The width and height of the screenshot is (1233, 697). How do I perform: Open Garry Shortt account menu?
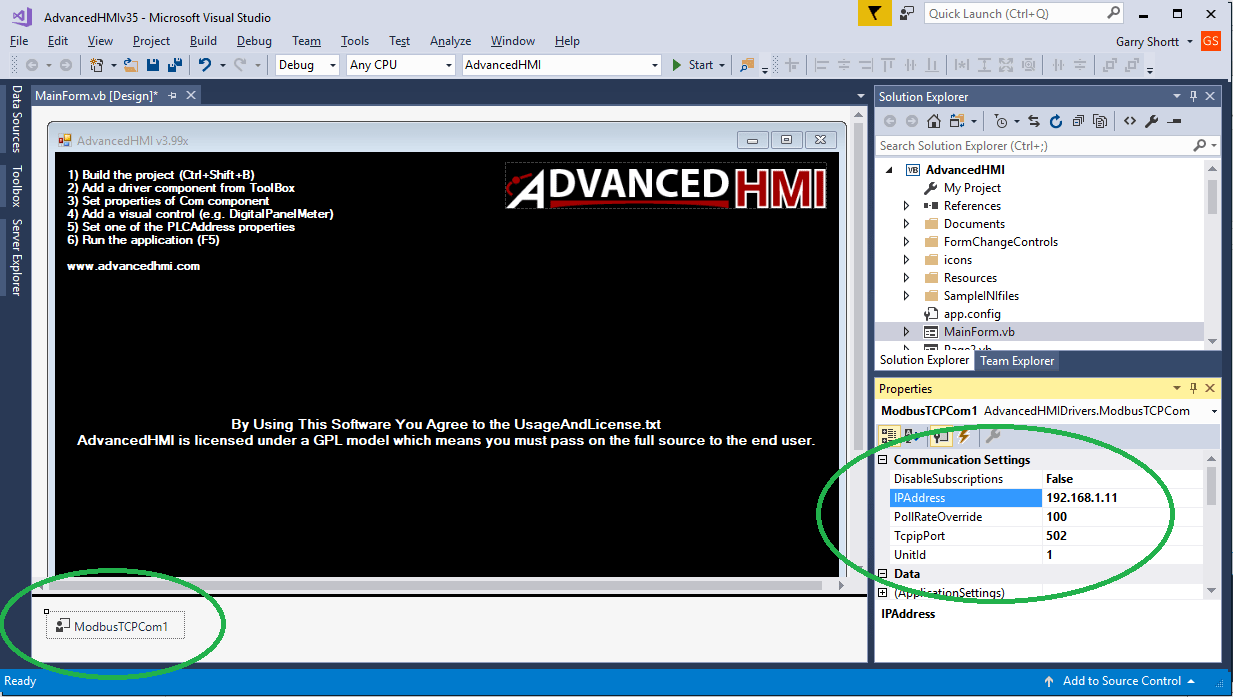pyautogui.click(x=1154, y=41)
